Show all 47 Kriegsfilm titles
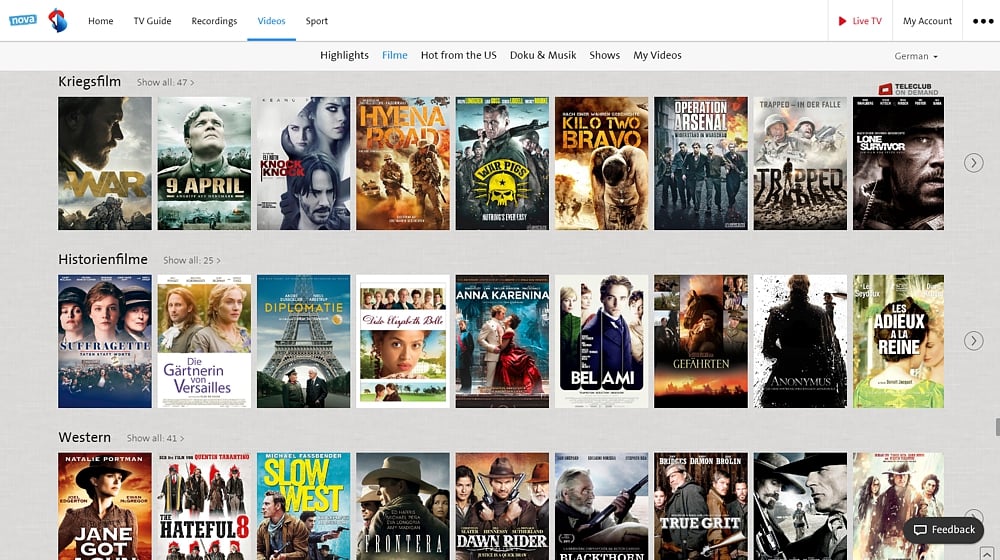Viewport: 1000px width, 560px height. coord(165,82)
